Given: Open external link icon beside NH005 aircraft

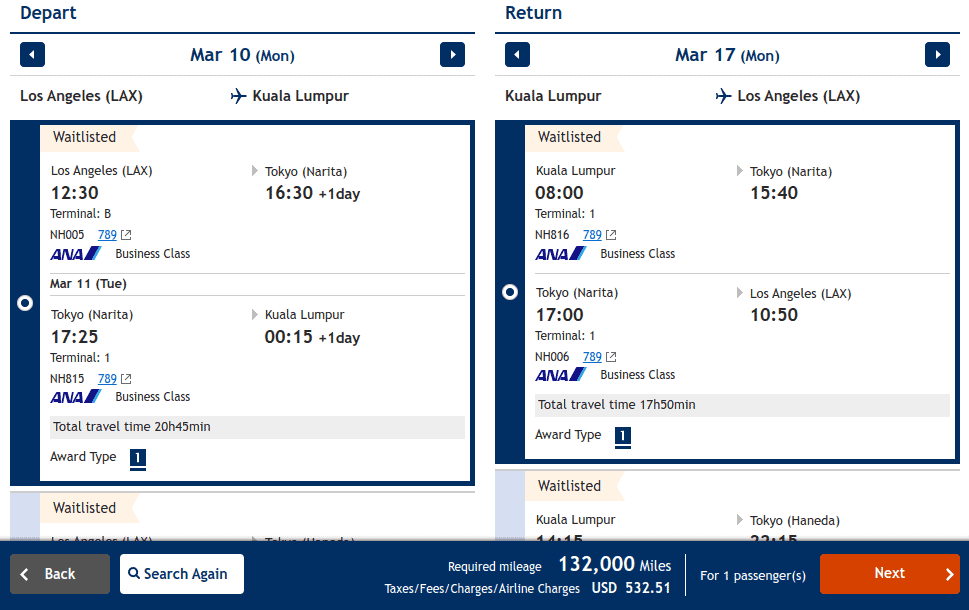Looking at the screenshot, I should click(126, 236).
